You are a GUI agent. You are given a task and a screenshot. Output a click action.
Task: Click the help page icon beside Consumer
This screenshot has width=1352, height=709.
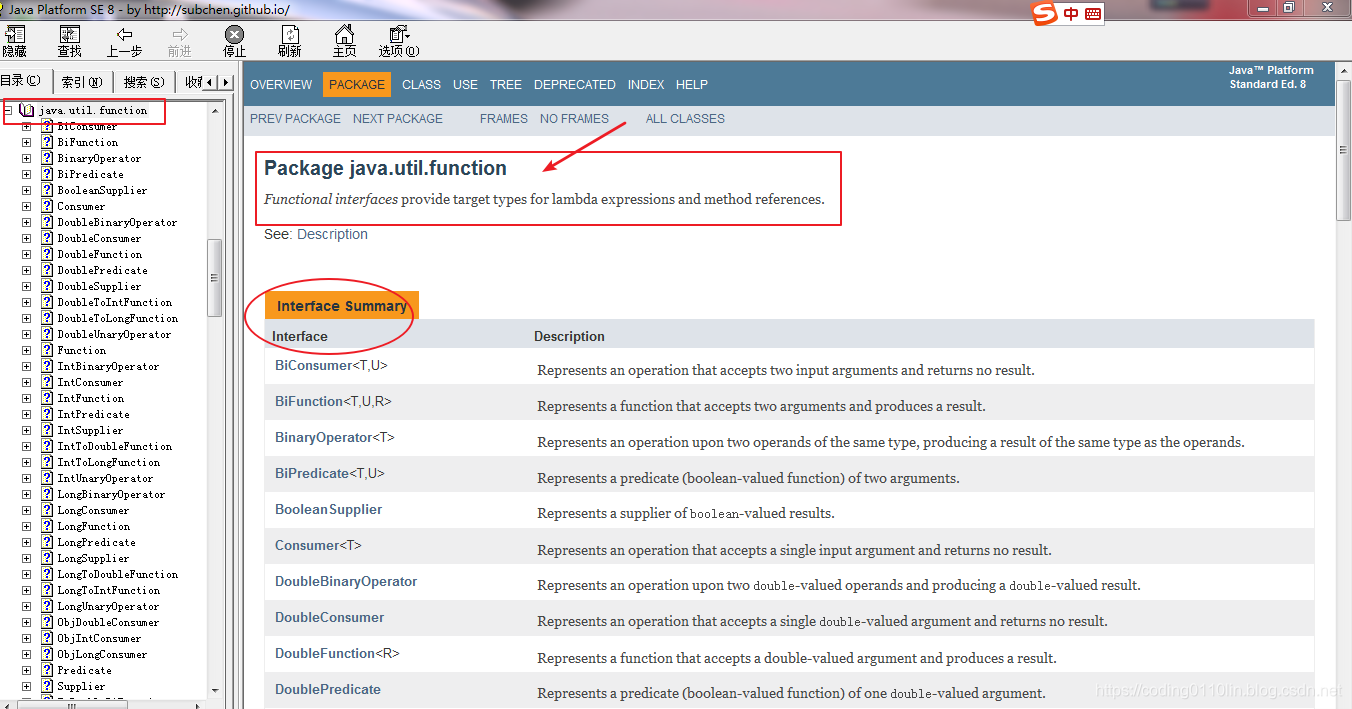[x=47, y=206]
